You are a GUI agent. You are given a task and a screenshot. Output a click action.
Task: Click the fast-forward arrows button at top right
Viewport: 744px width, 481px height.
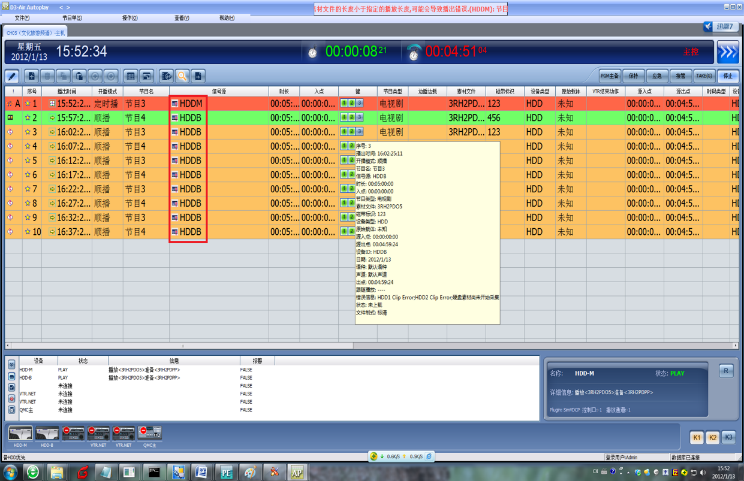727,52
